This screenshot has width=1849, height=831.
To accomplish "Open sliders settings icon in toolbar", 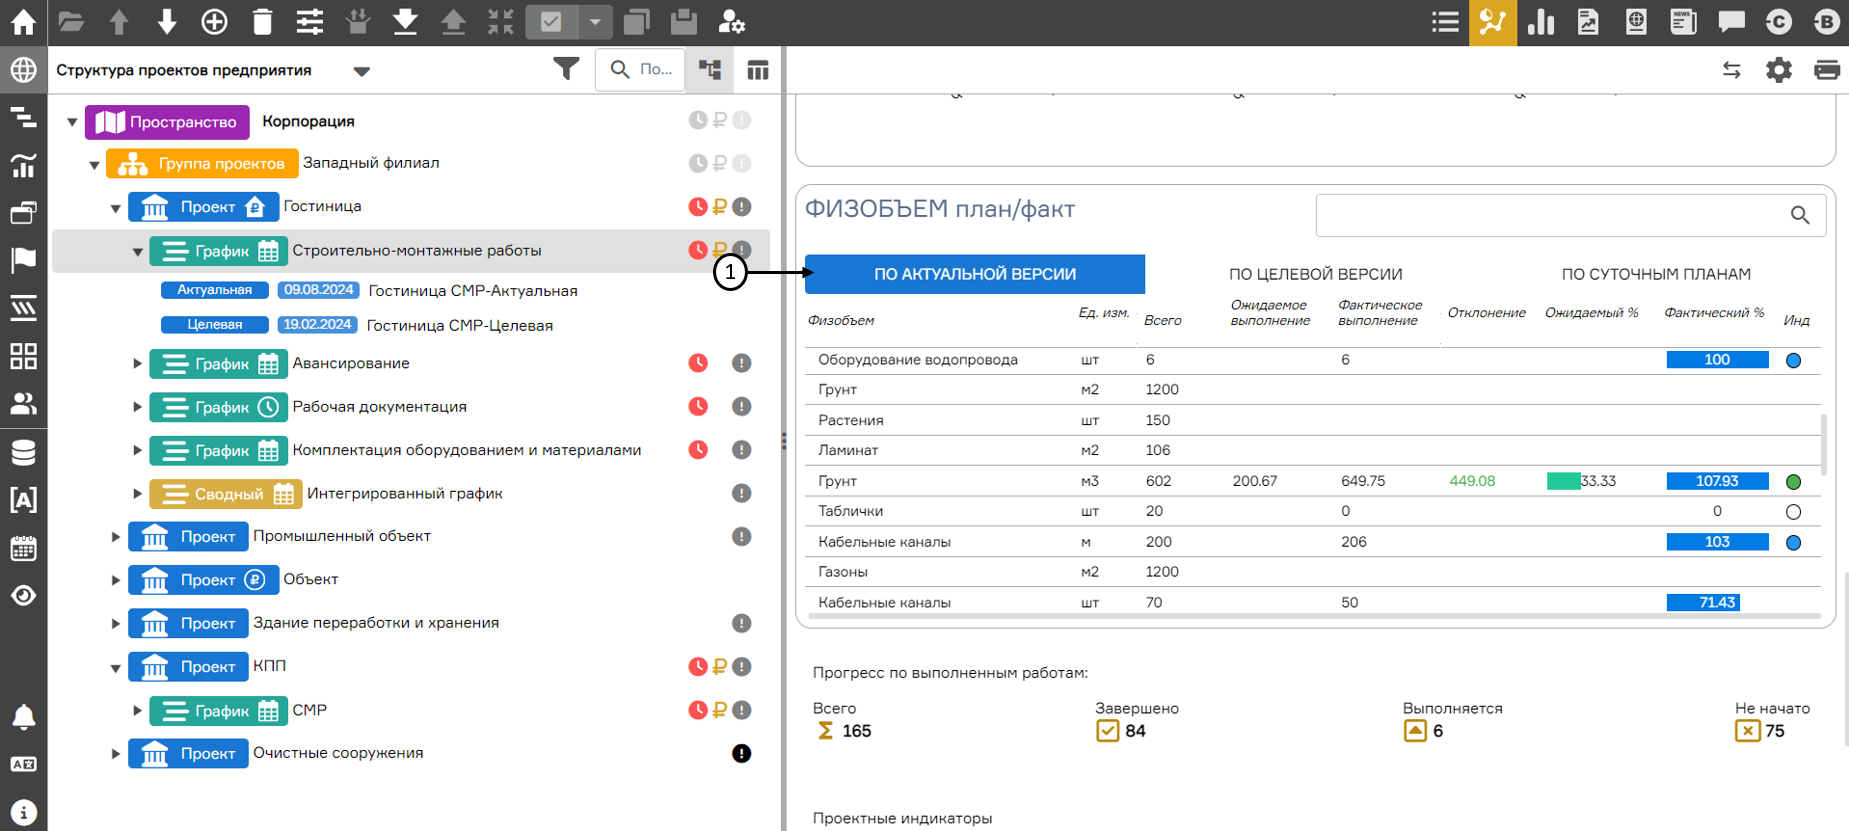I will click(x=310, y=21).
